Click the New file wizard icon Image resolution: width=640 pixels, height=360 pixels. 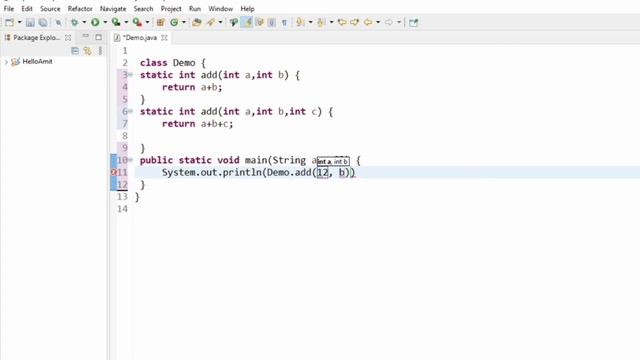pyautogui.click(x=9, y=22)
